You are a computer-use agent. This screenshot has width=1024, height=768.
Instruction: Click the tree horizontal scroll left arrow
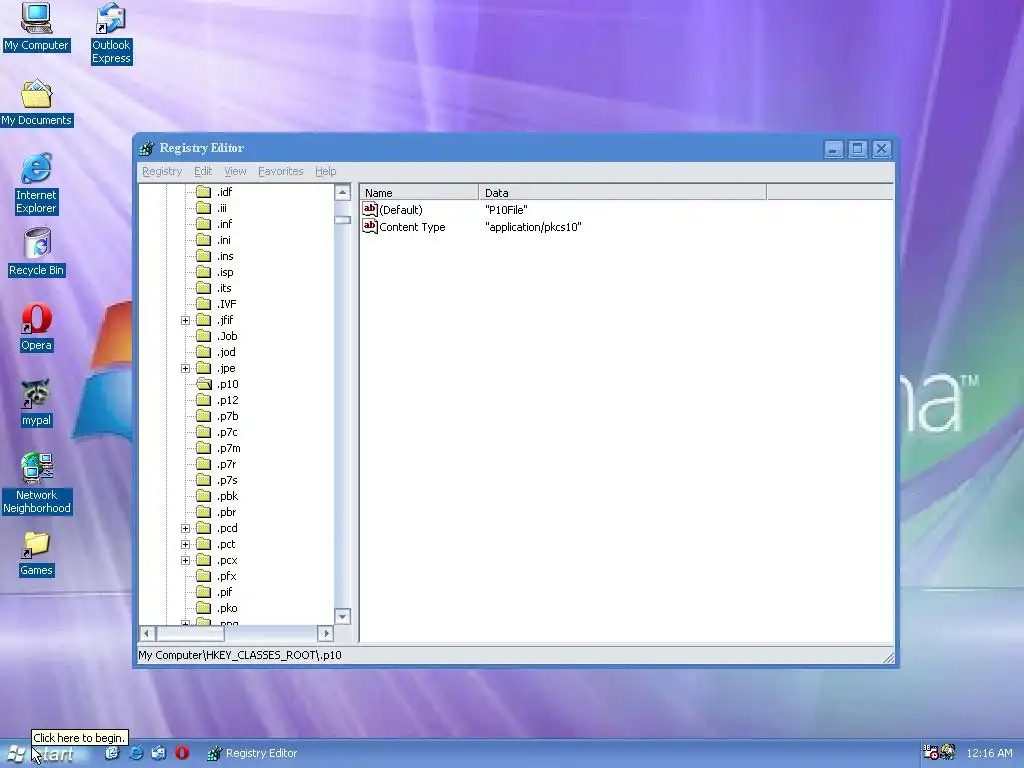147,633
